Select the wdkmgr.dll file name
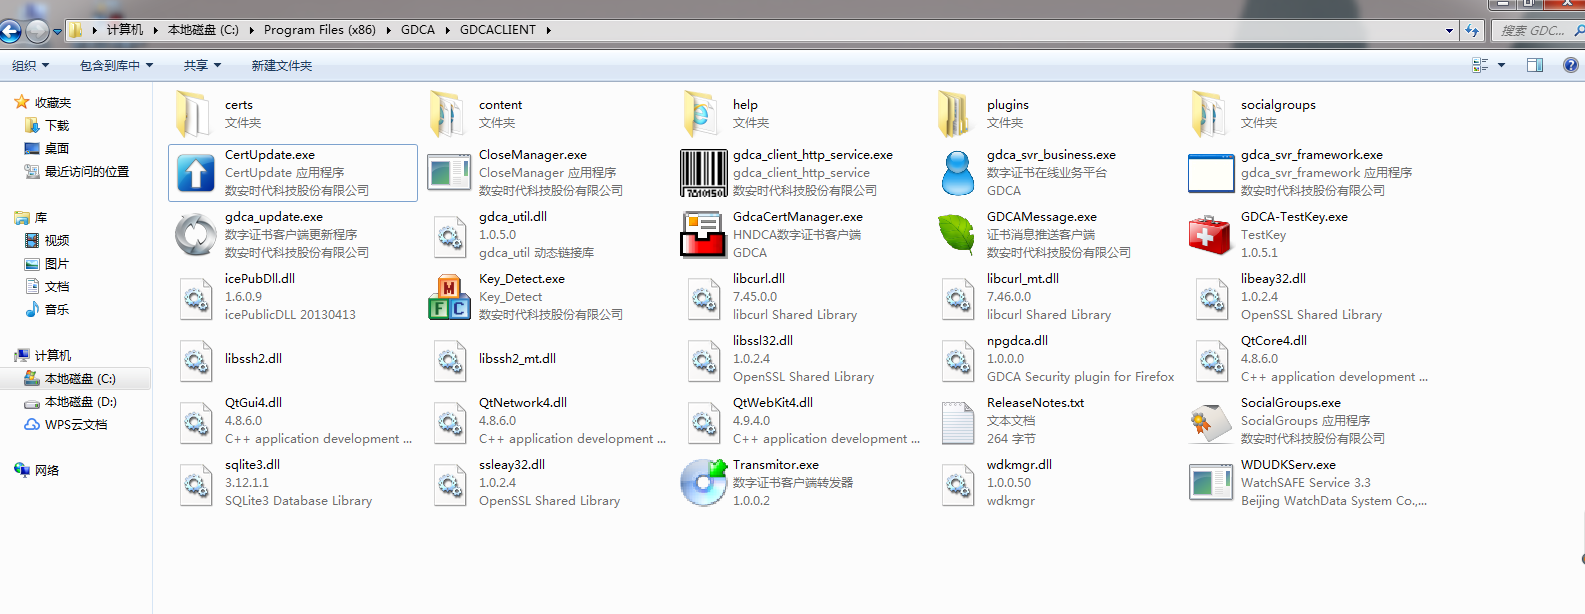Viewport: 1585px width, 614px height. (1019, 464)
